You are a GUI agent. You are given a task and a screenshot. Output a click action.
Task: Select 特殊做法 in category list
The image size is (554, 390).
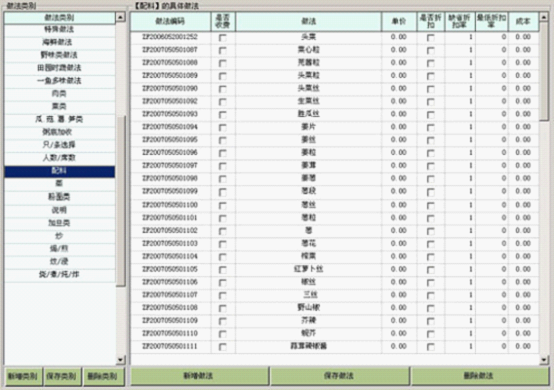(x=59, y=29)
